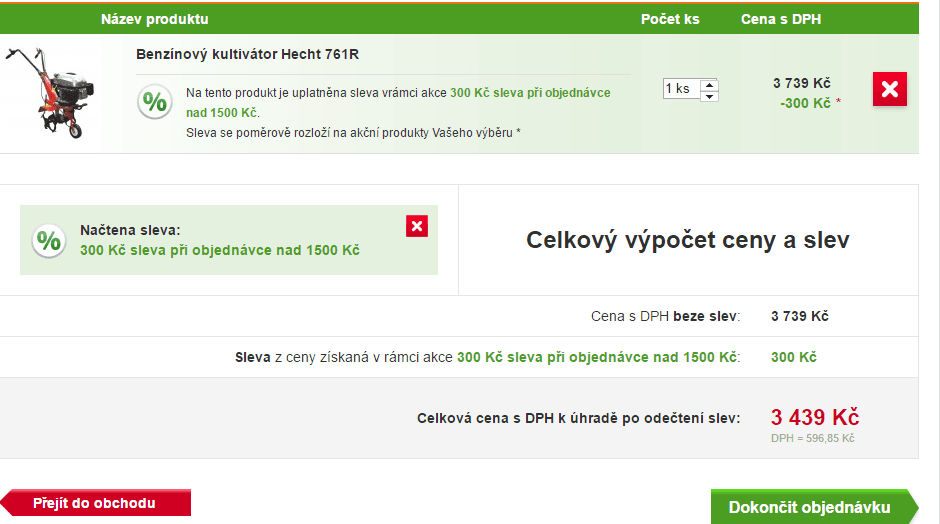Decrease product quantity with down arrow
Image resolution: width=940 pixels, height=524 pixels.
709,95
